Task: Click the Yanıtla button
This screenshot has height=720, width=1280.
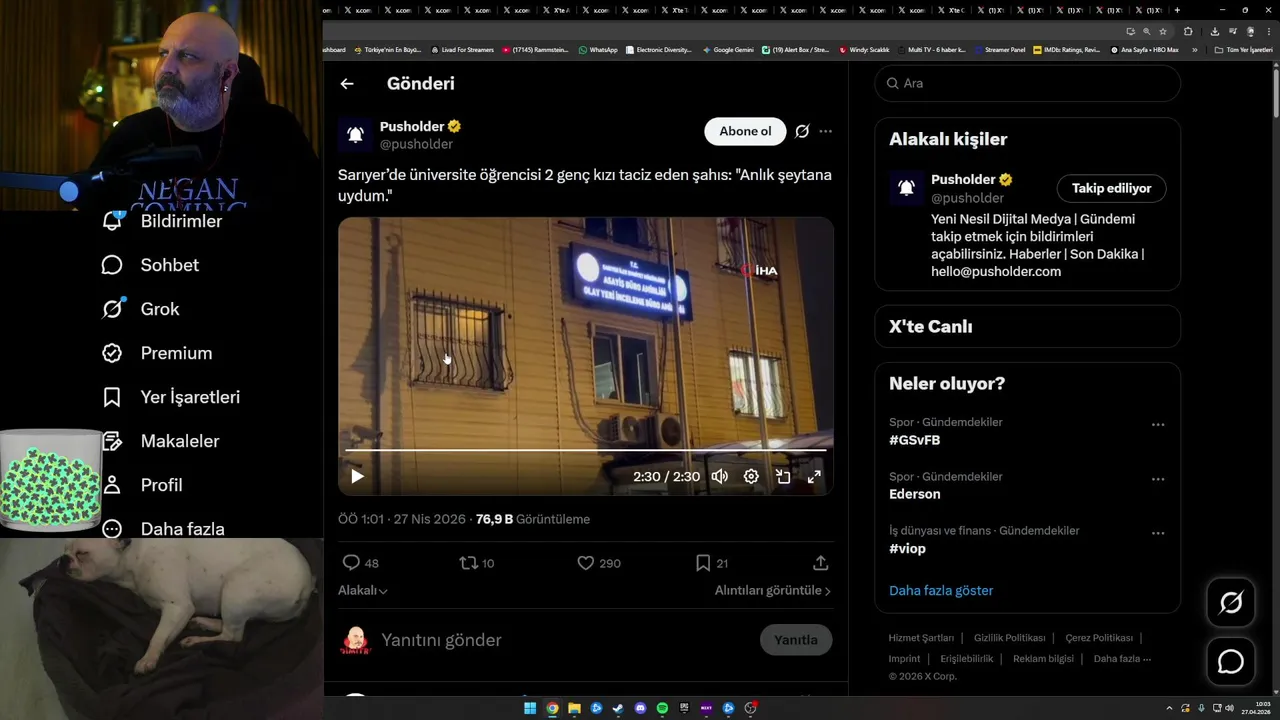Action: pyautogui.click(x=796, y=640)
